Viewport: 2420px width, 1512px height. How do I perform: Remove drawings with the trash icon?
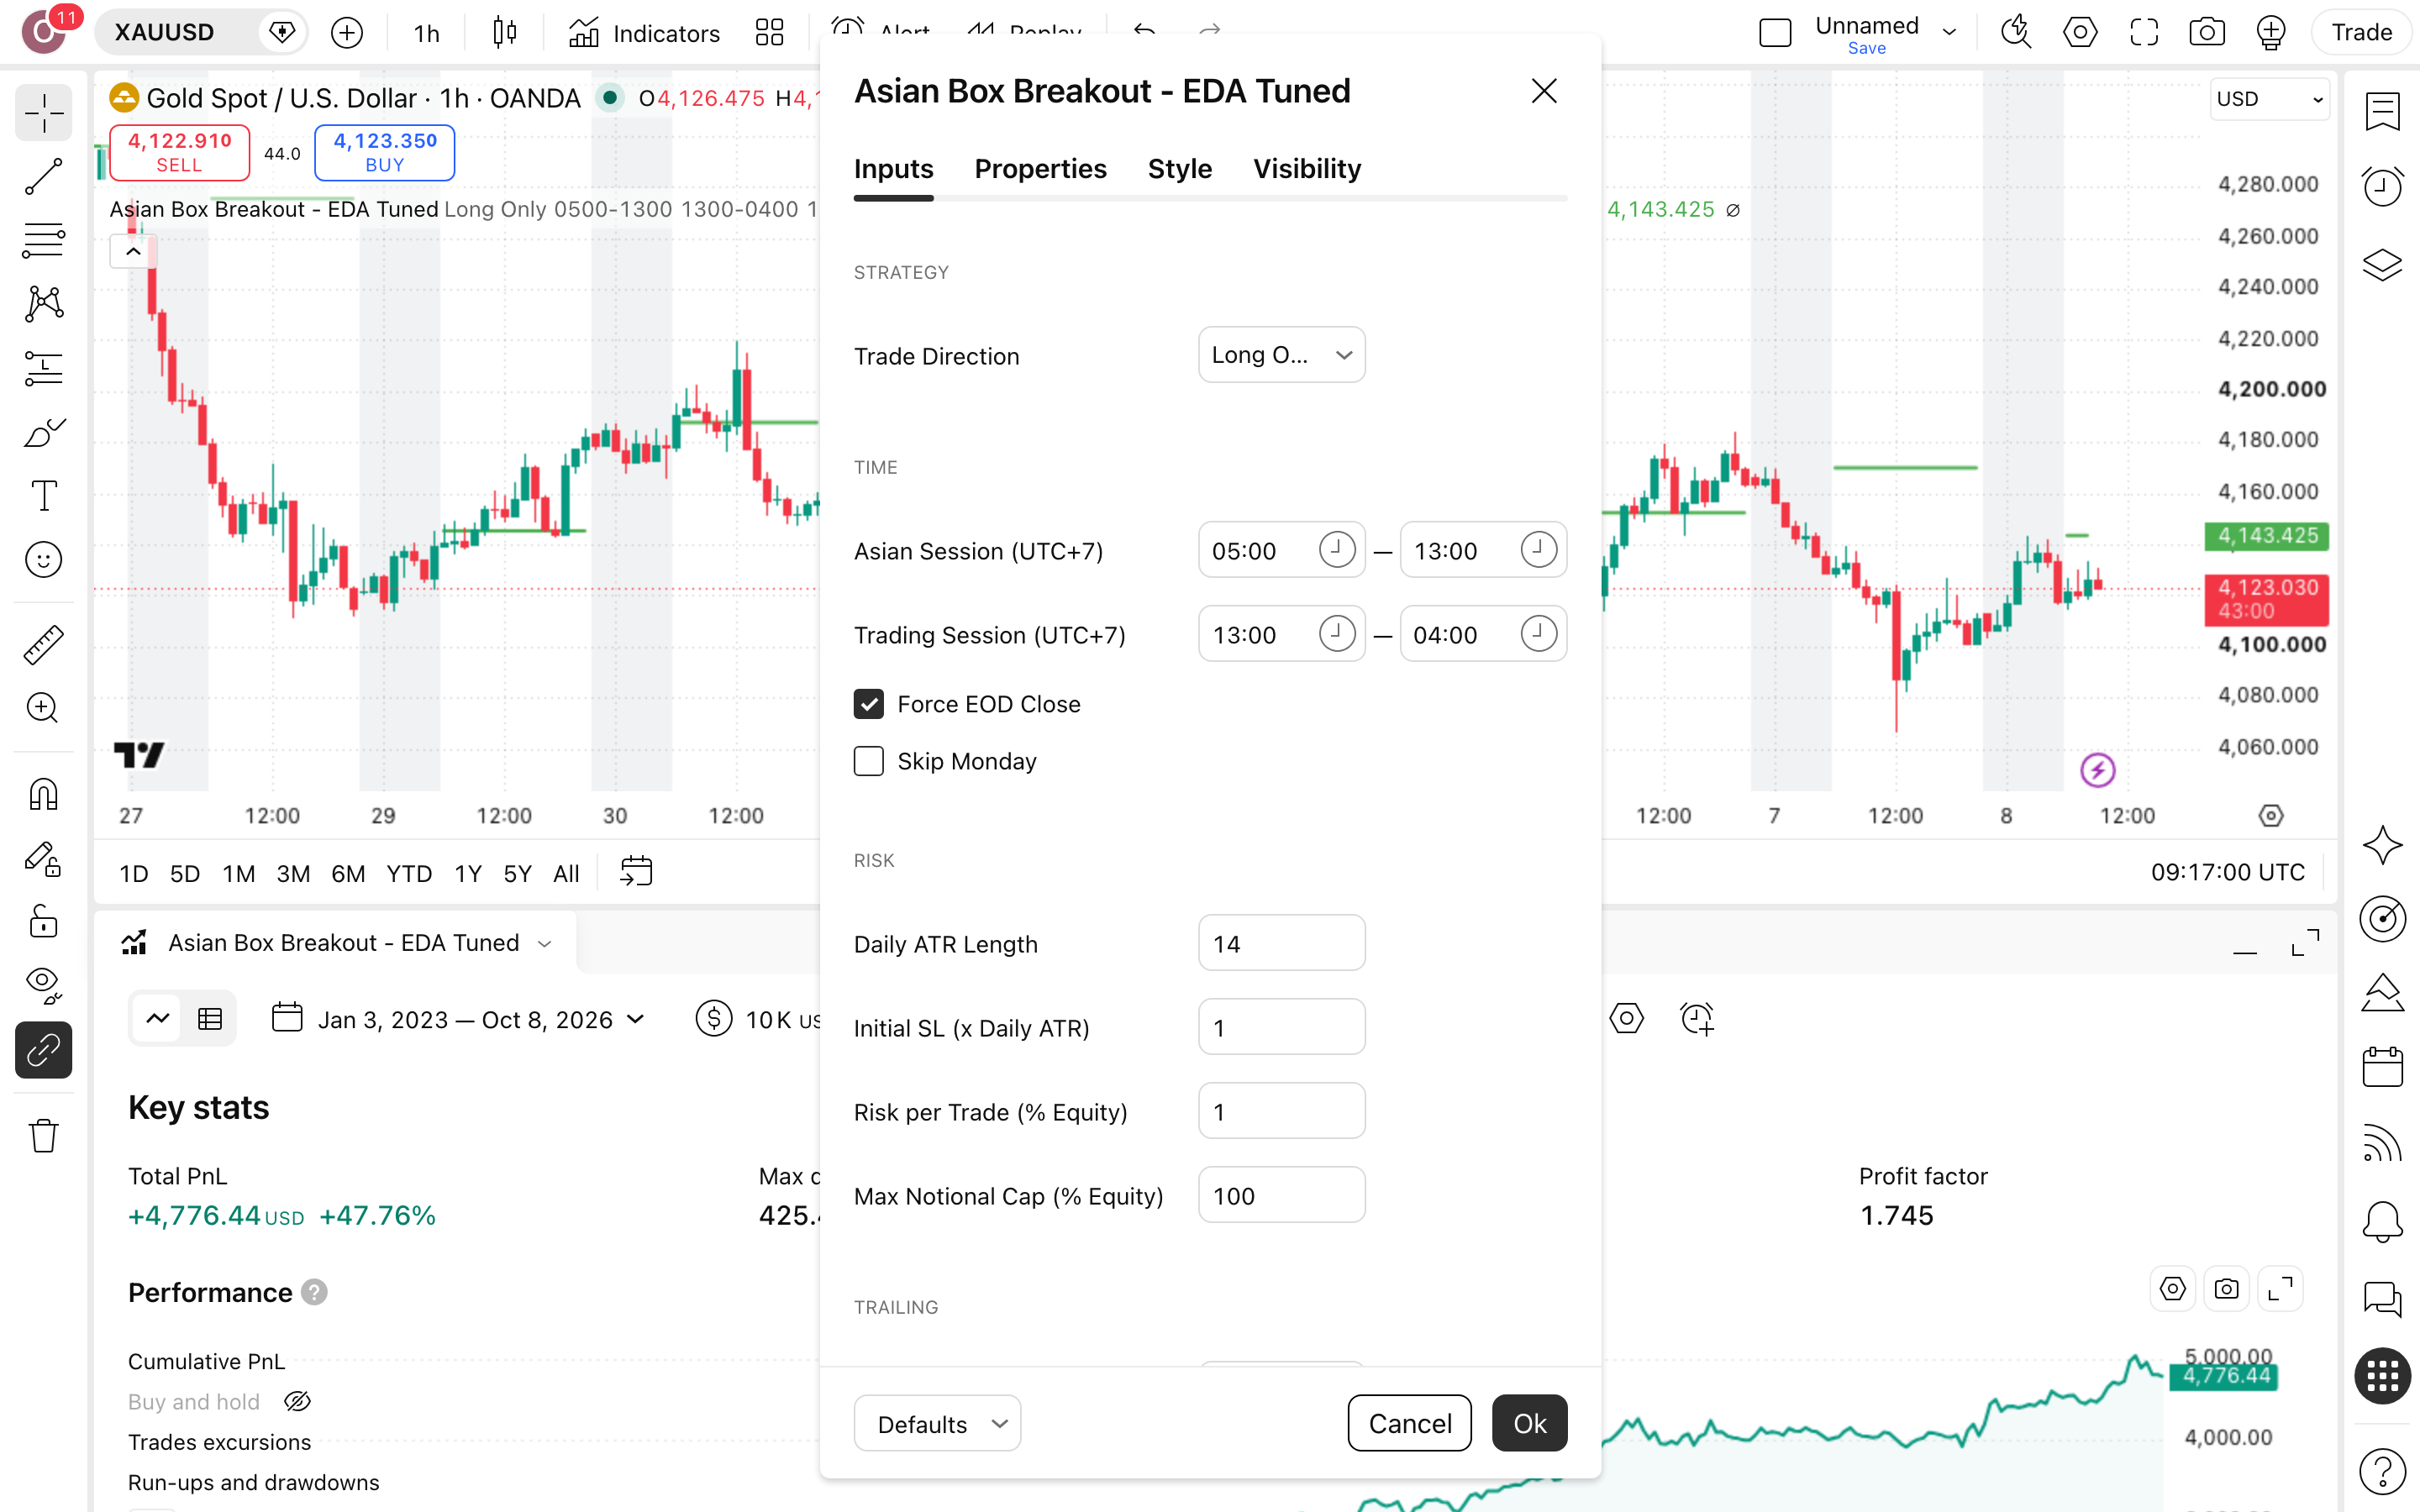pos(43,1136)
